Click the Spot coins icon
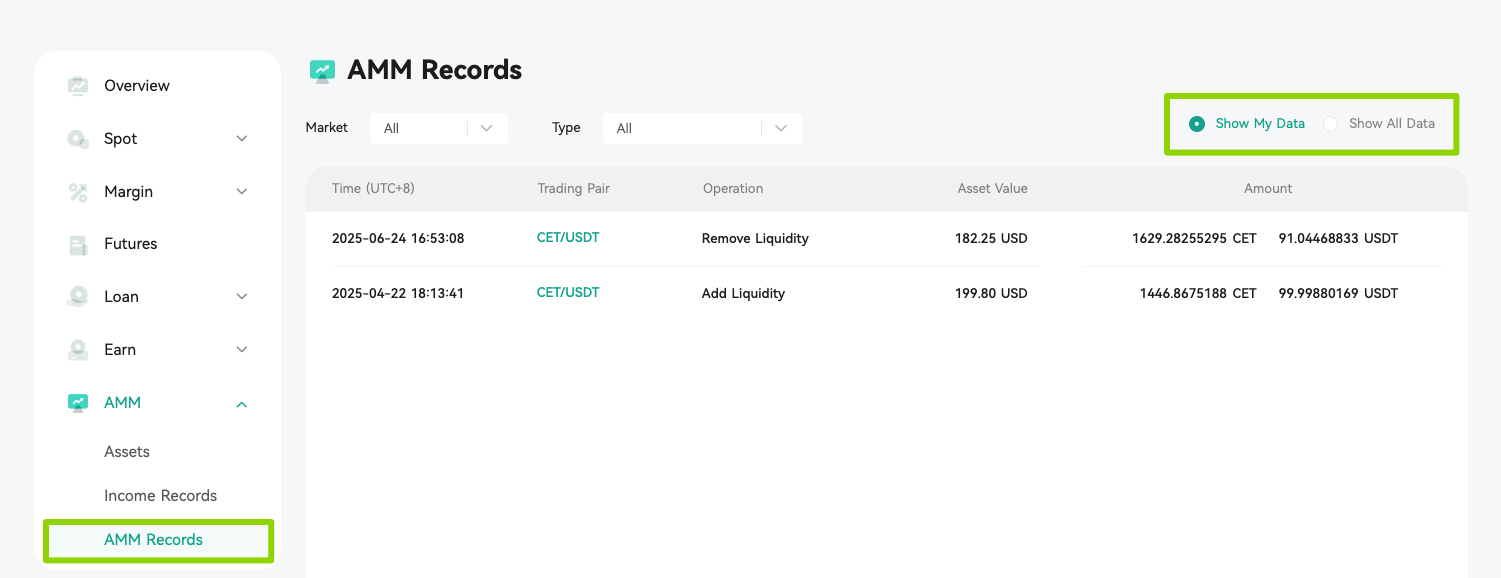 click(x=78, y=139)
